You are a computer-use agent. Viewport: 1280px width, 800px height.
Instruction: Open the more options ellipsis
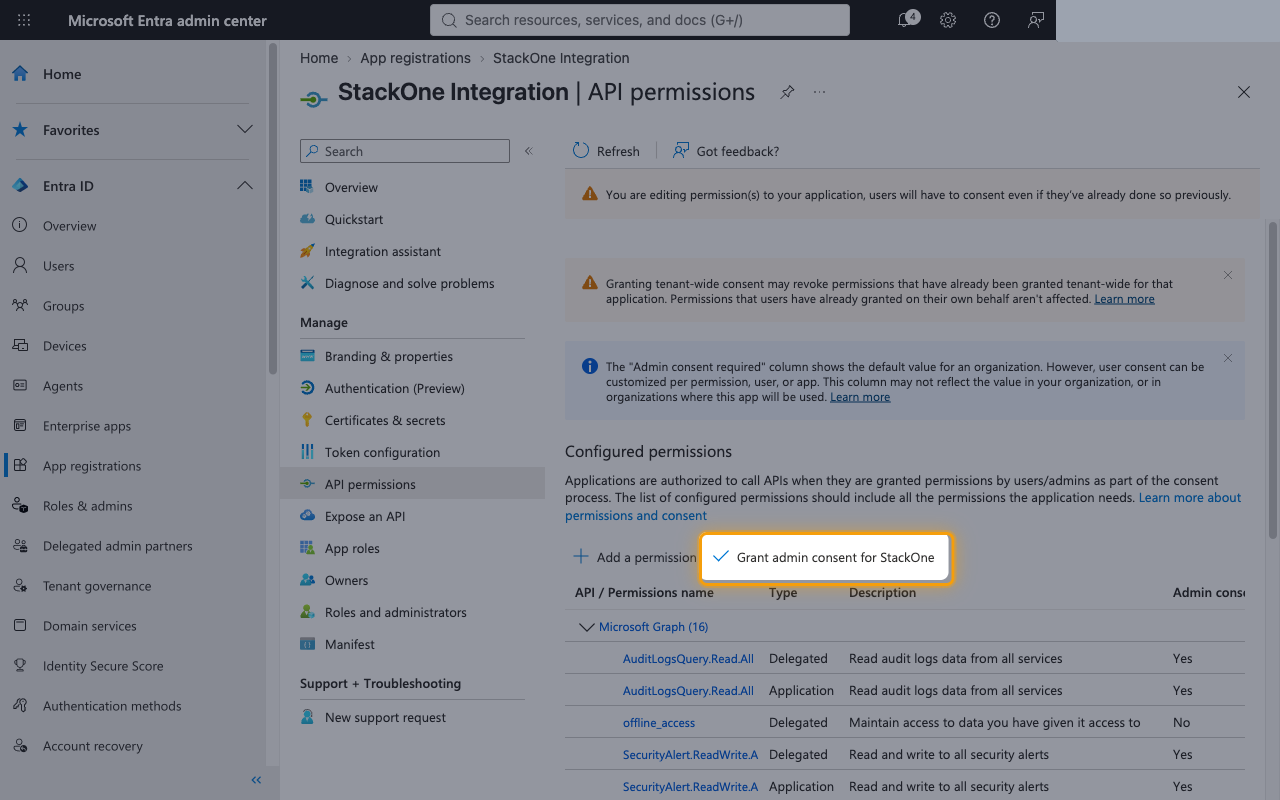coord(820,92)
